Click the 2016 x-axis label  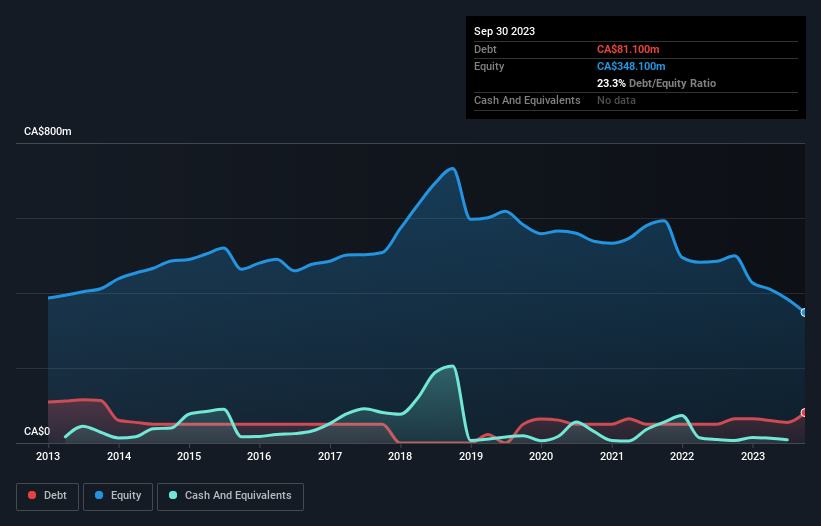tap(259, 456)
